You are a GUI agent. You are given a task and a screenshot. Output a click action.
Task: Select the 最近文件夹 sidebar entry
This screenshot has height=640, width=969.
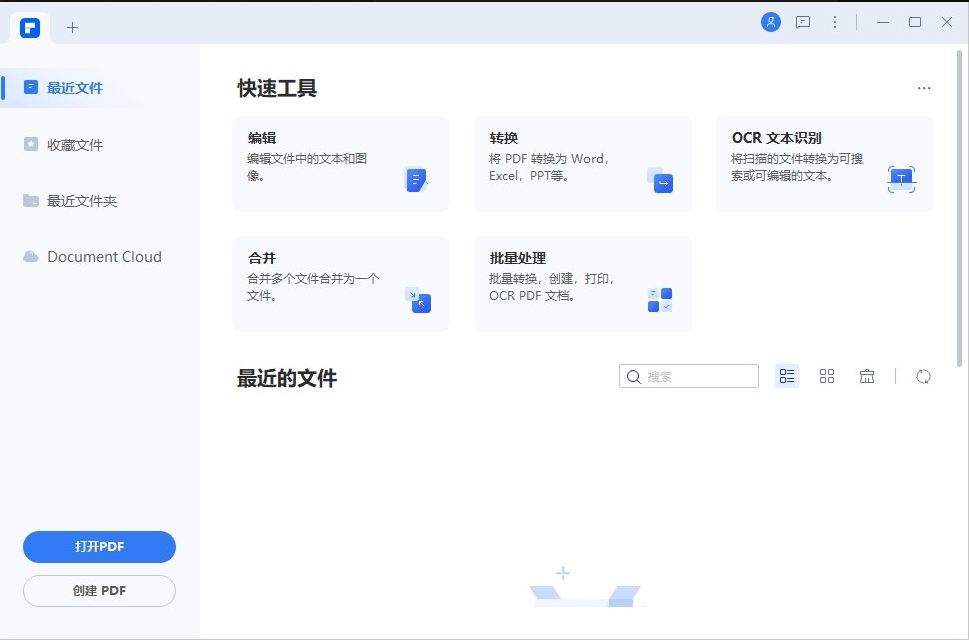(75, 200)
